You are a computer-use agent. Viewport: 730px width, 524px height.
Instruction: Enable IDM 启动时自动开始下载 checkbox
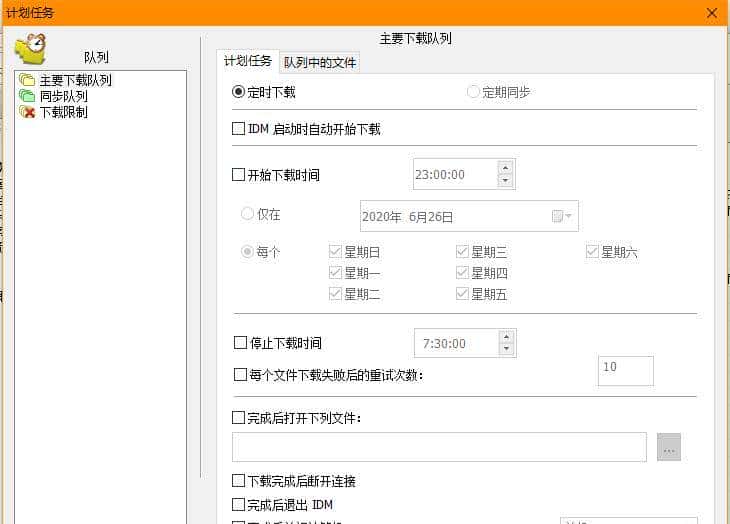click(238, 128)
